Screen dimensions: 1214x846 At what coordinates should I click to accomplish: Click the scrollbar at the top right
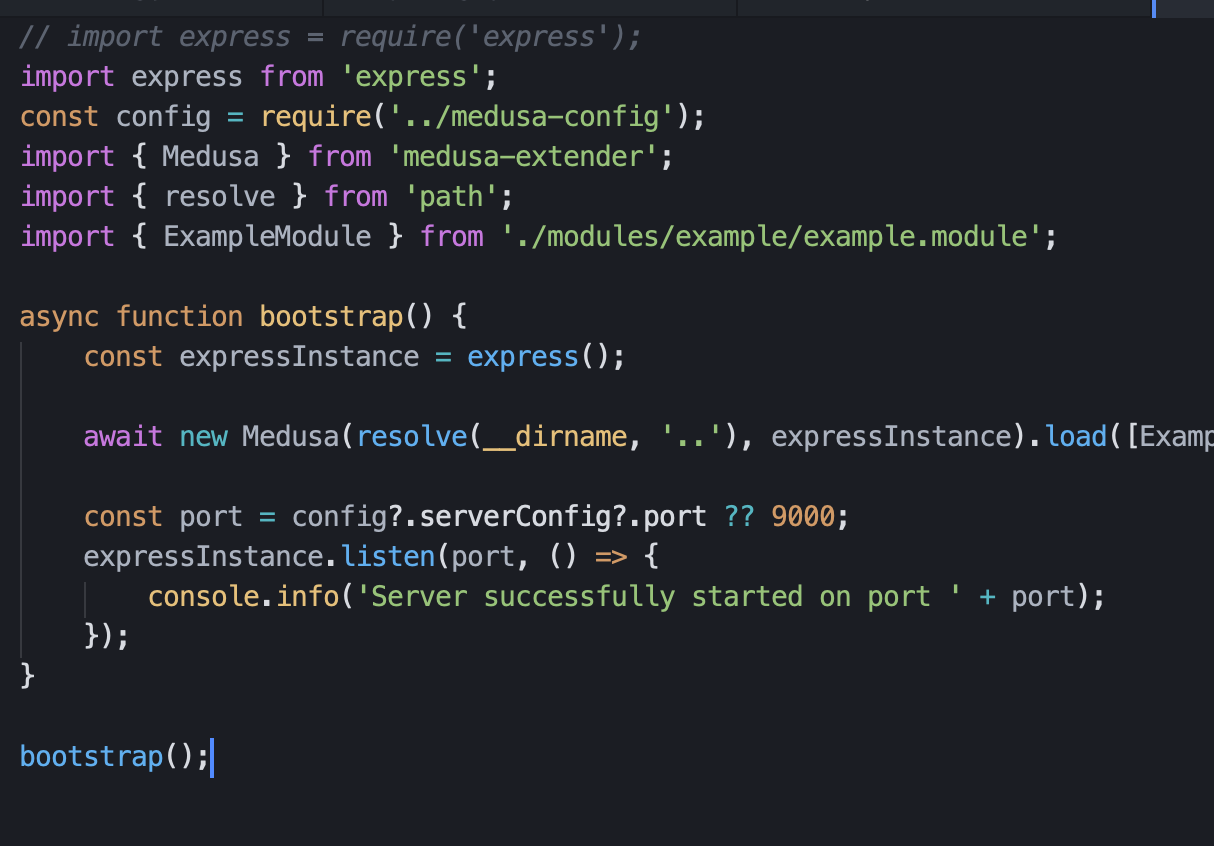pyautogui.click(x=1157, y=8)
